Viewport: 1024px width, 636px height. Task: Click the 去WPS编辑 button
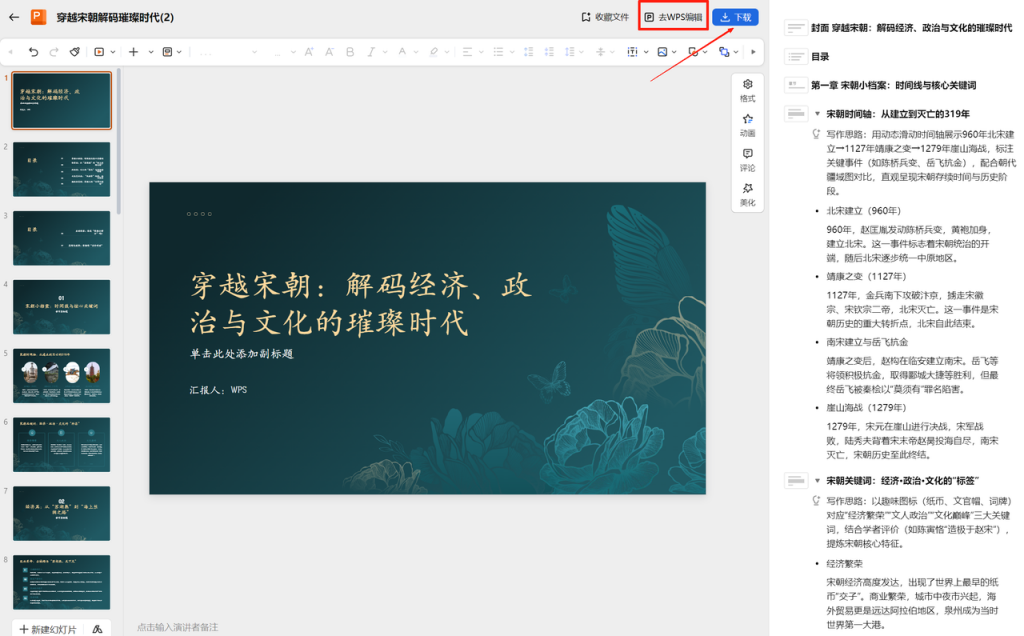[x=673, y=17]
